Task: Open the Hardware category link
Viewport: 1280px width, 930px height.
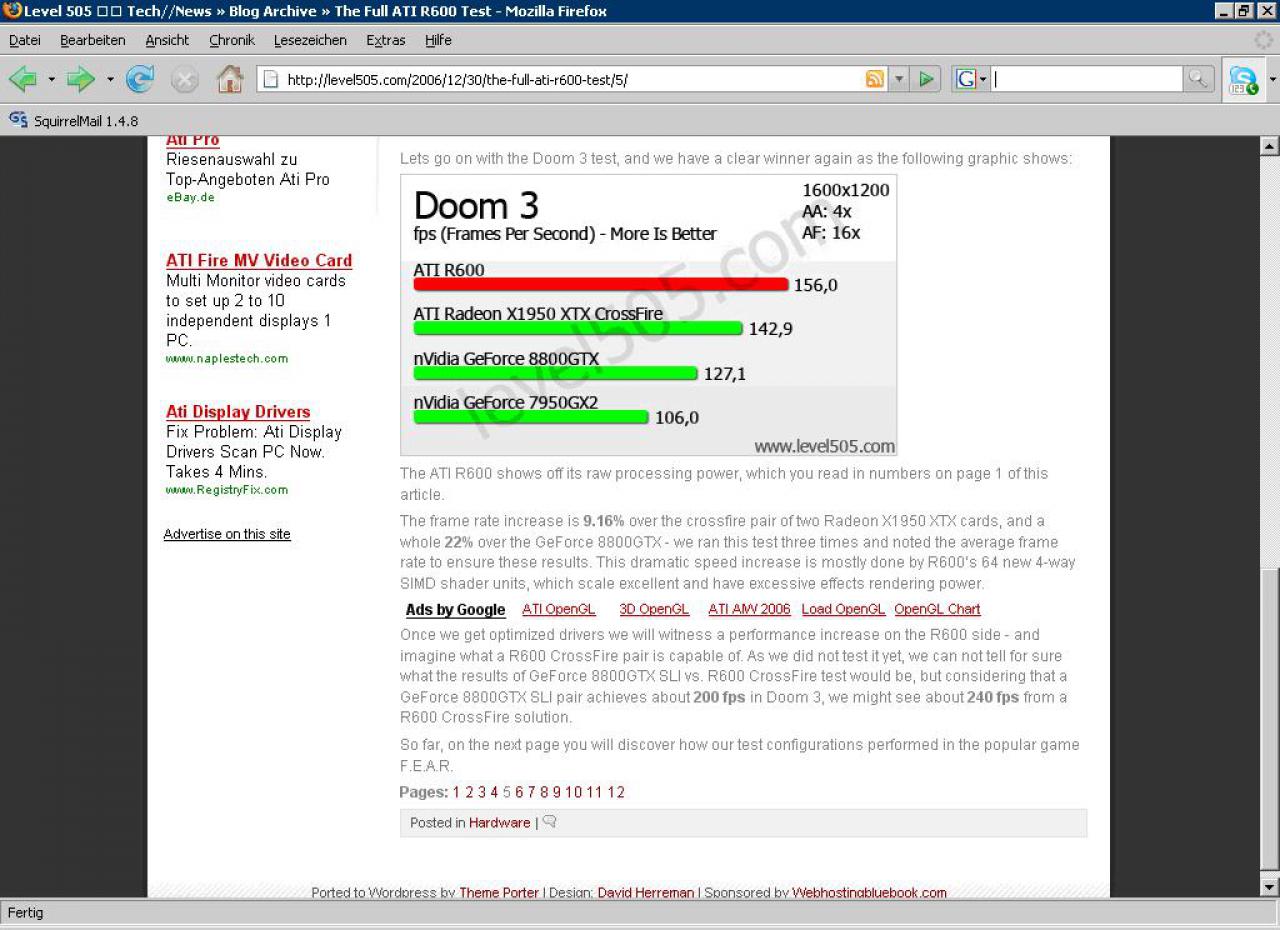Action: click(499, 822)
